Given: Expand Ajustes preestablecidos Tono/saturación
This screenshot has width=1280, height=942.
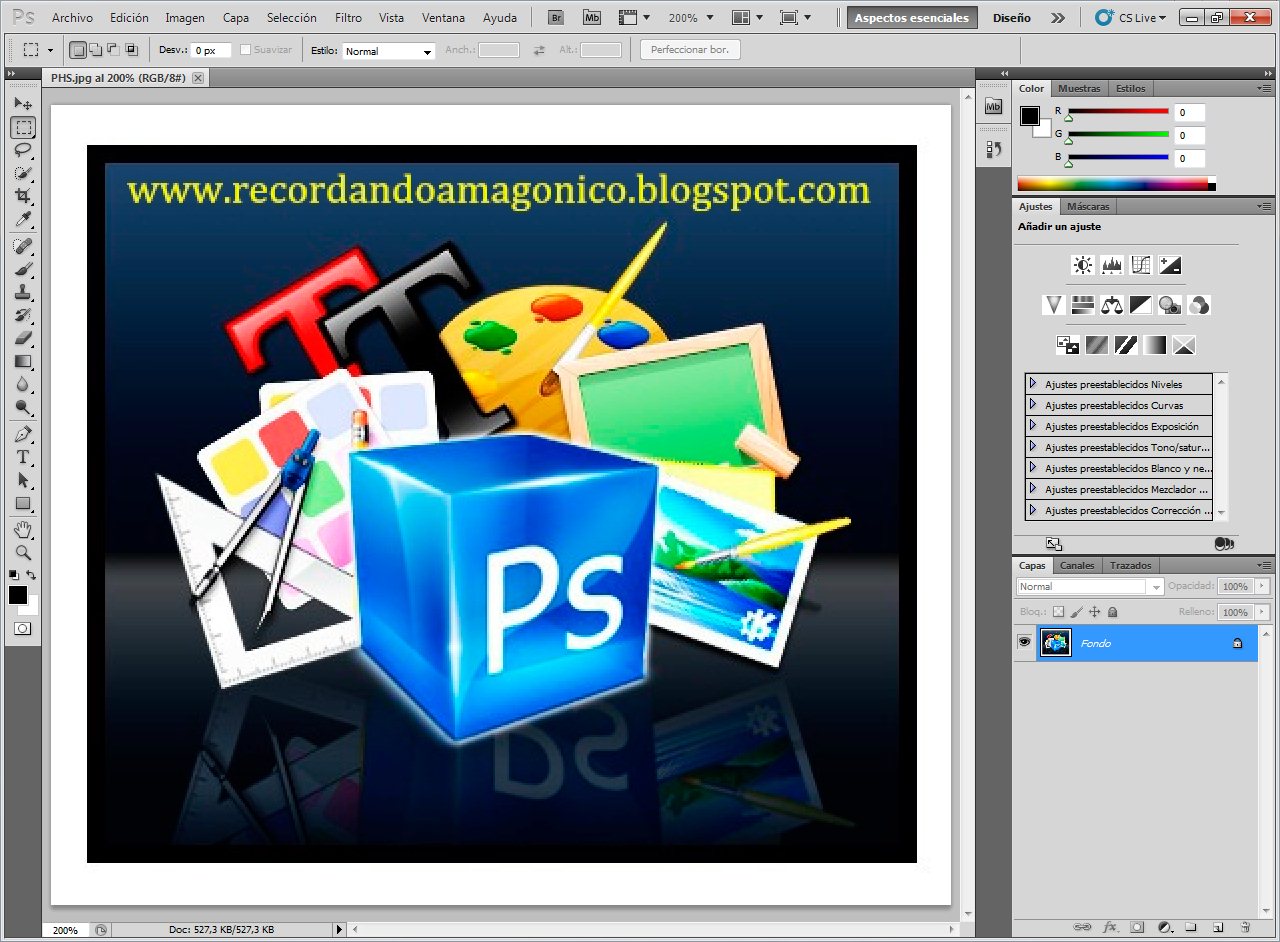Looking at the screenshot, I should 1033,446.
